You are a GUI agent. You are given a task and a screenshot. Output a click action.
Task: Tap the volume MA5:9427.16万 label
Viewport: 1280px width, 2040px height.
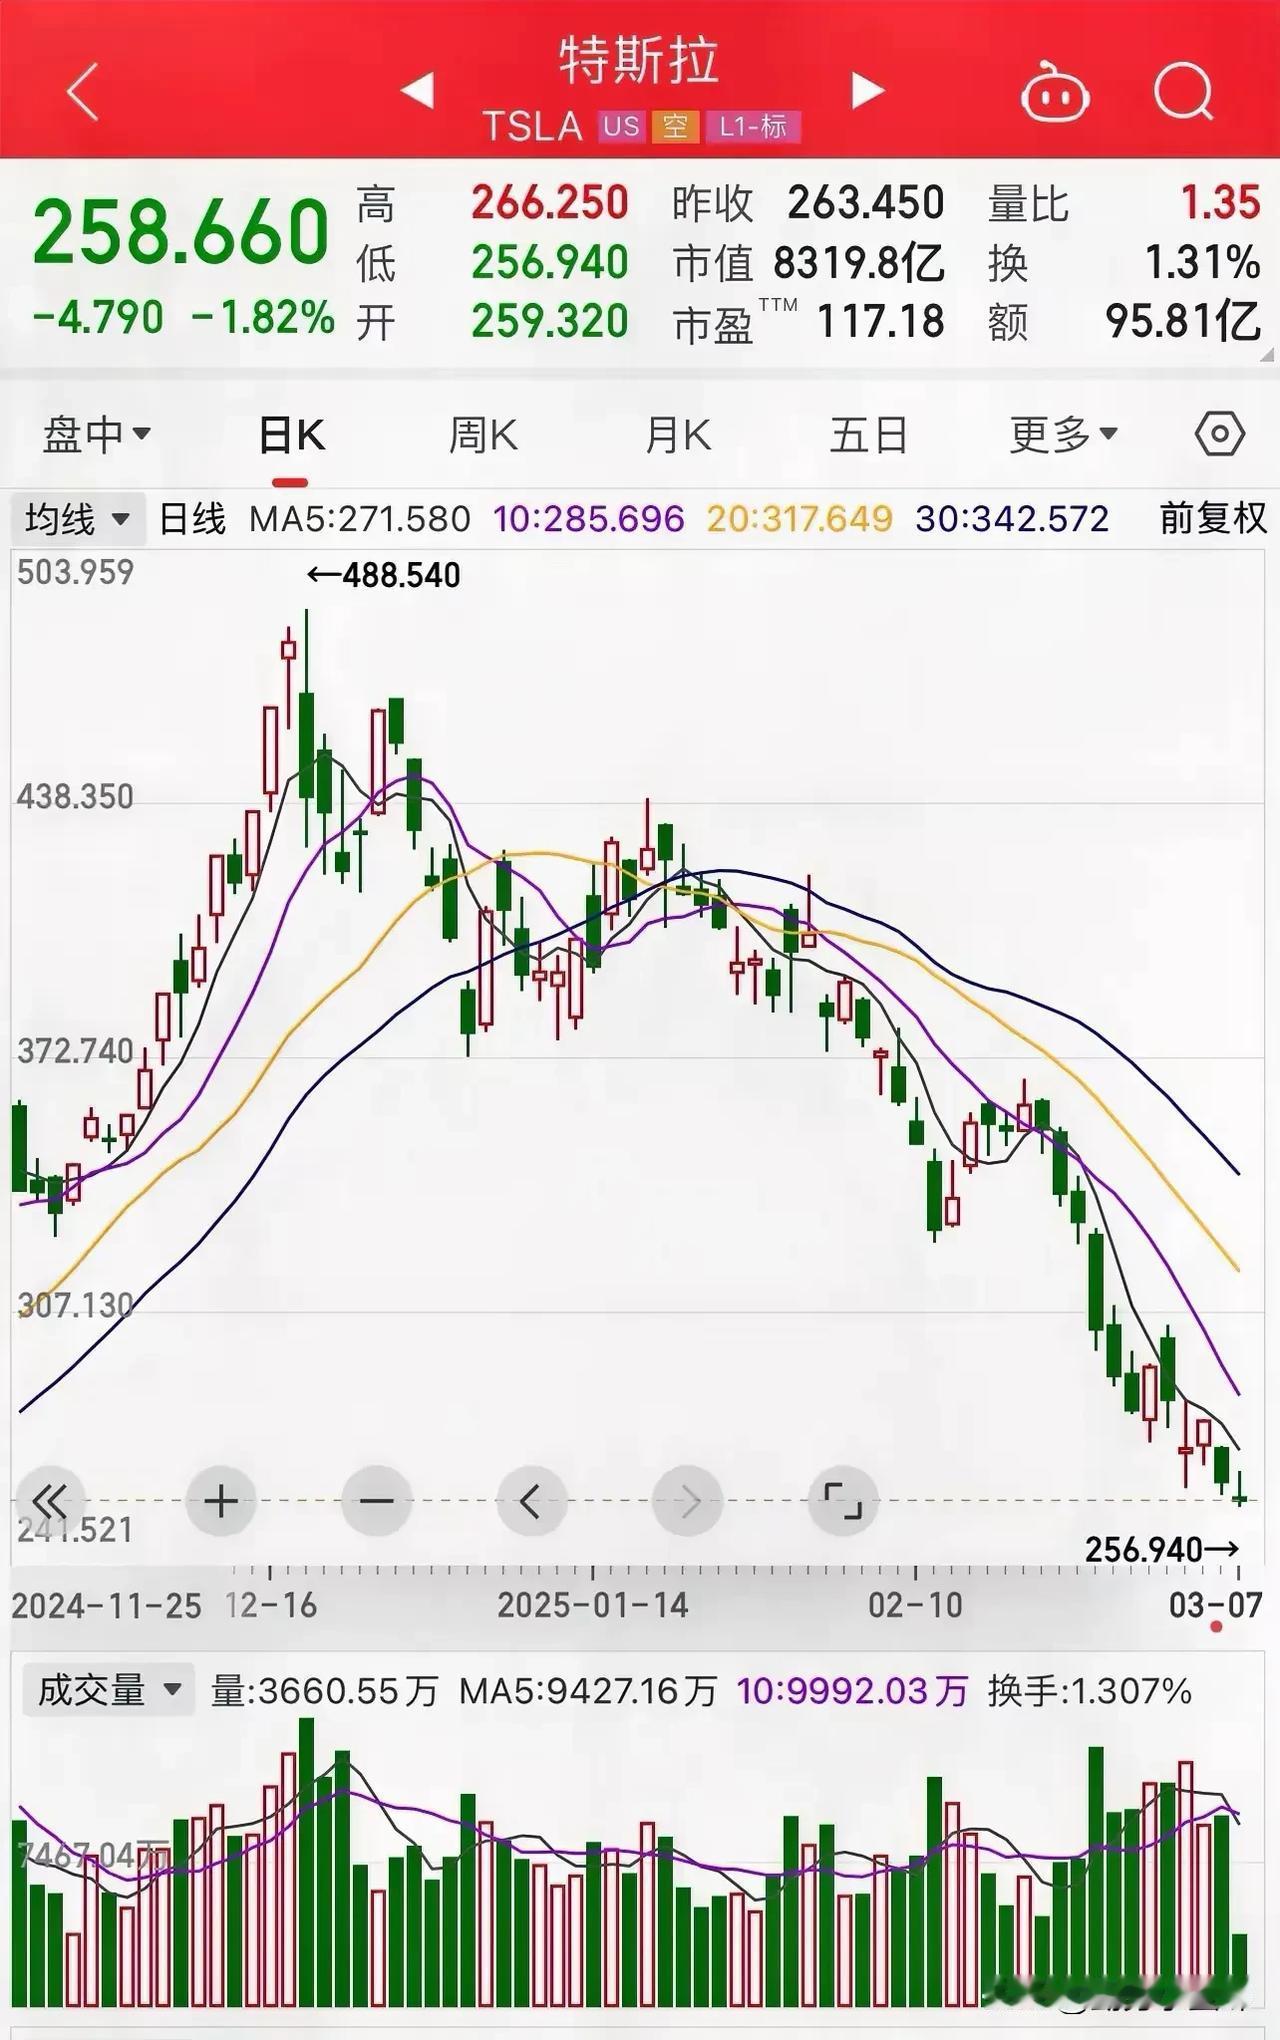click(588, 1691)
